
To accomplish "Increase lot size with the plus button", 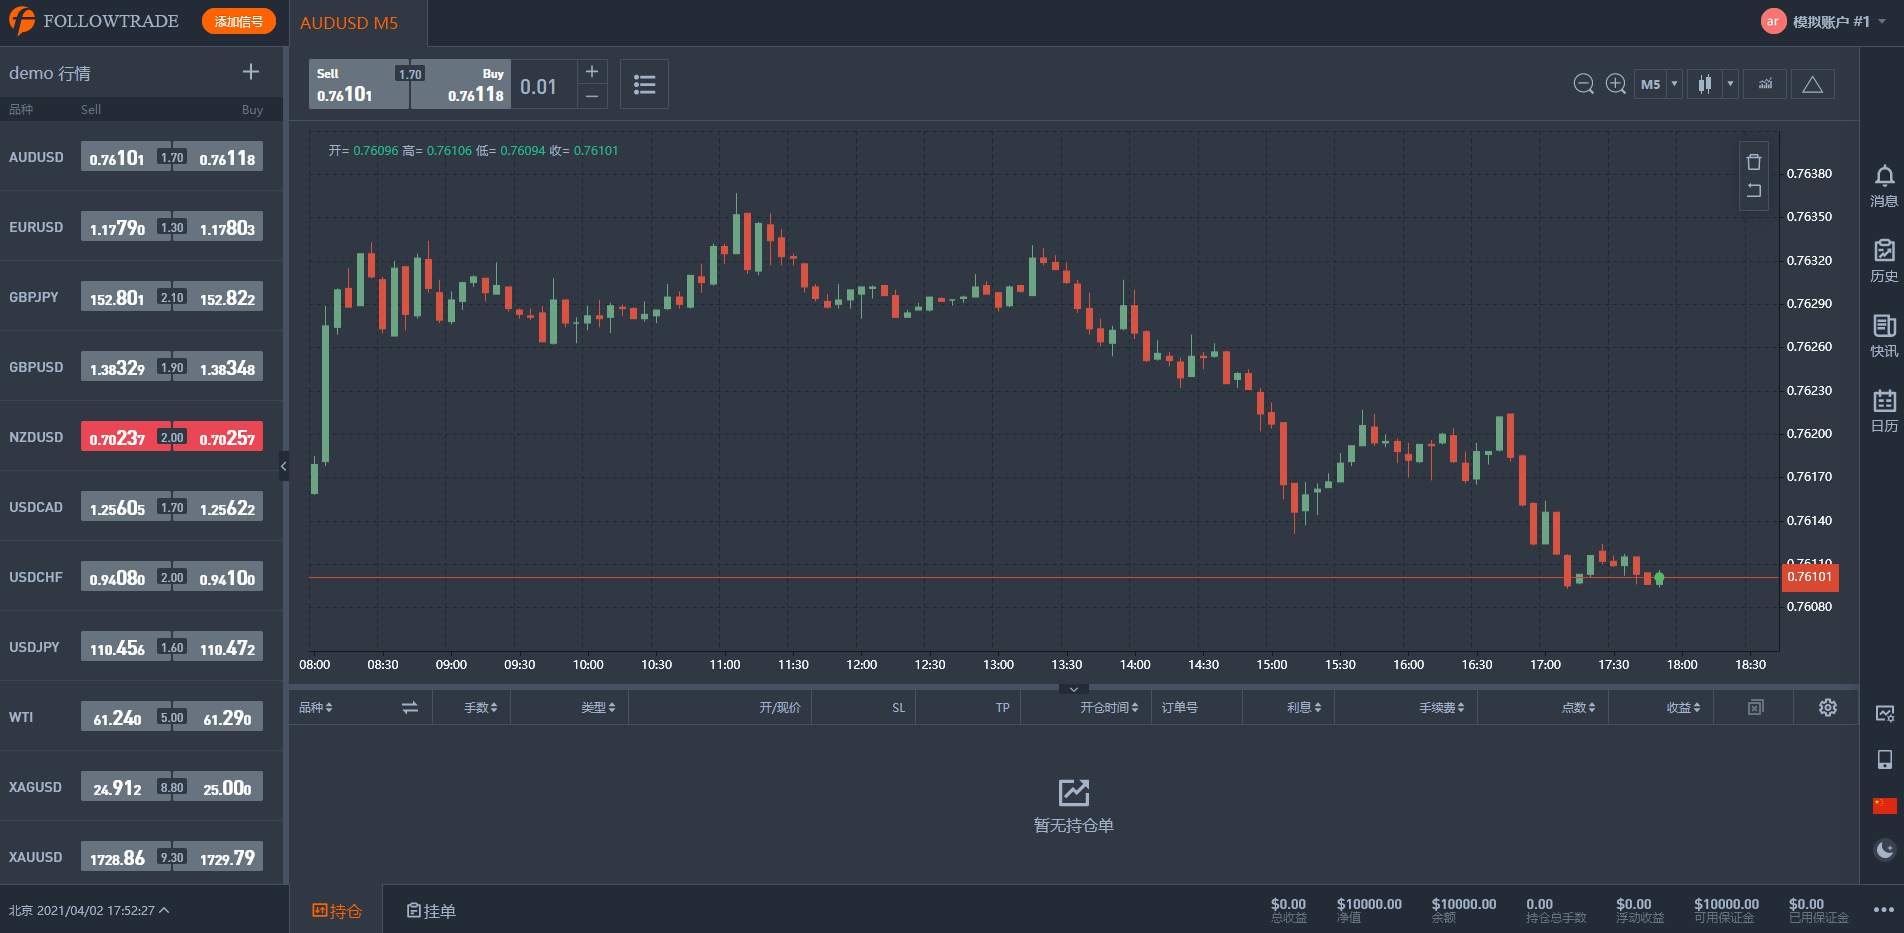I will pyautogui.click(x=592, y=71).
